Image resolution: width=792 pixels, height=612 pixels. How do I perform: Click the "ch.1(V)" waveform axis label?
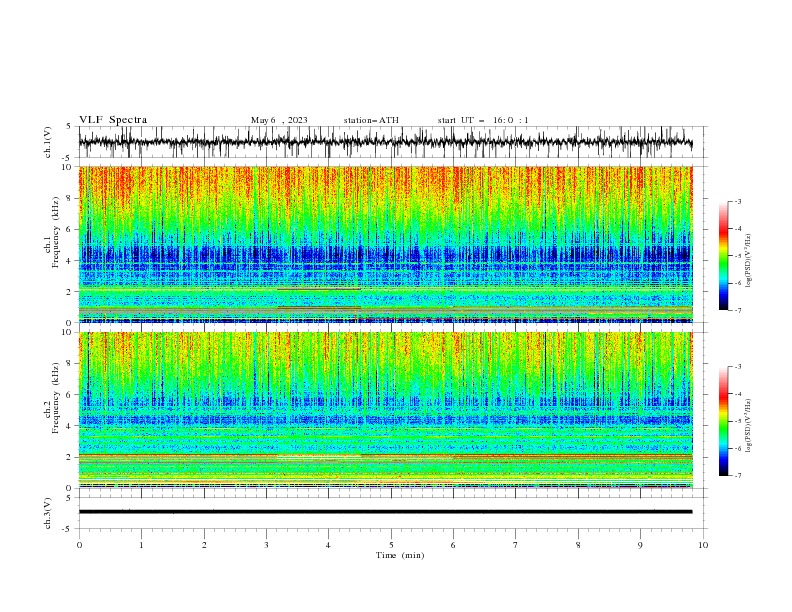48,142
